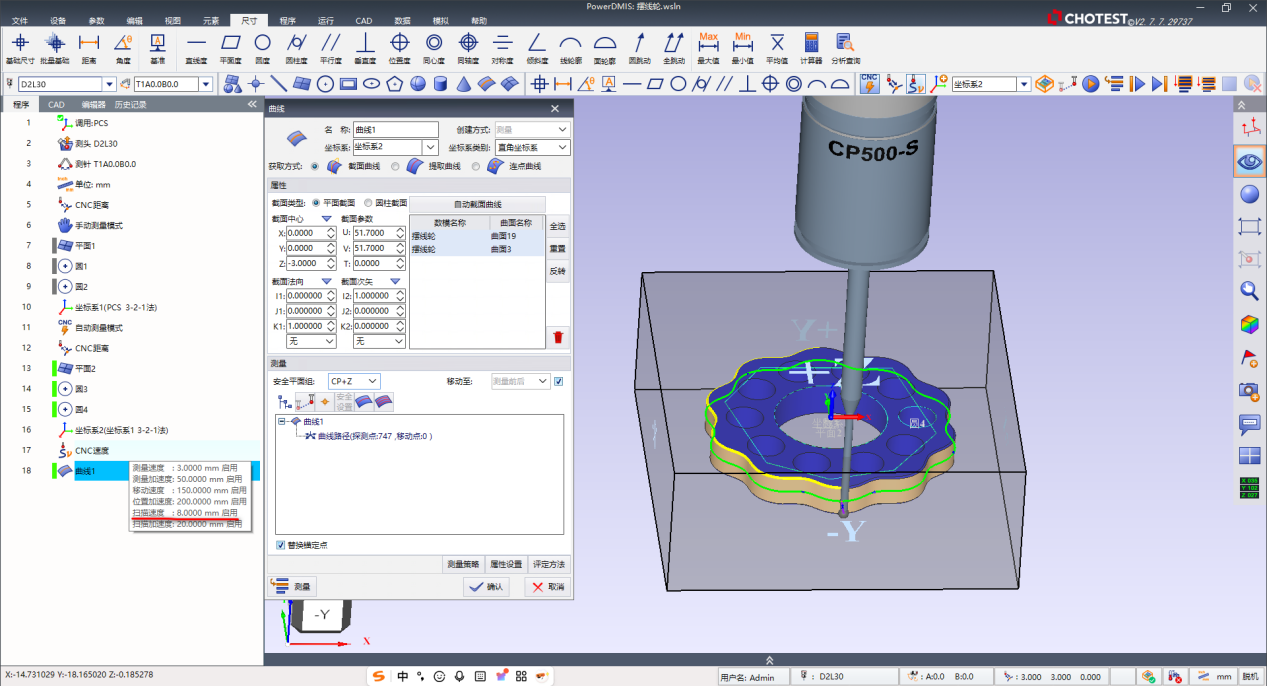Open the 程序 menu tab

coord(288,20)
